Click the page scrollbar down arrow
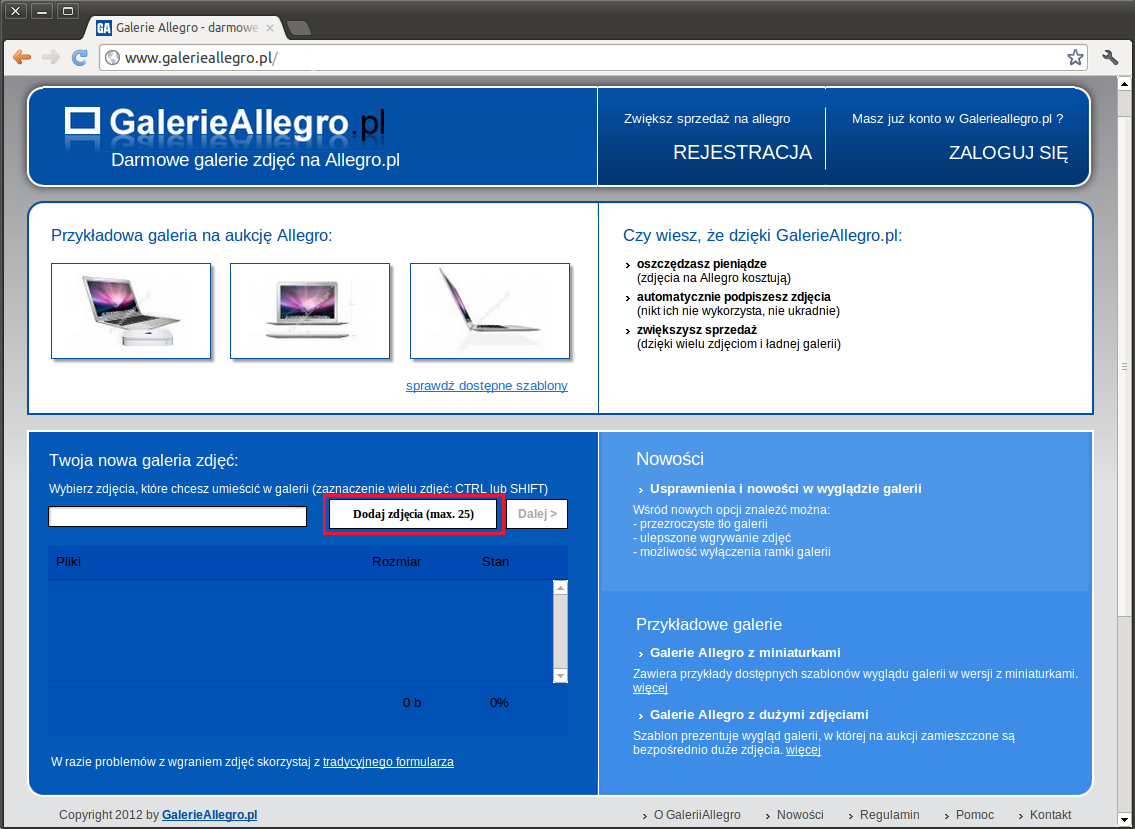The image size is (1135, 829). coord(1125,820)
